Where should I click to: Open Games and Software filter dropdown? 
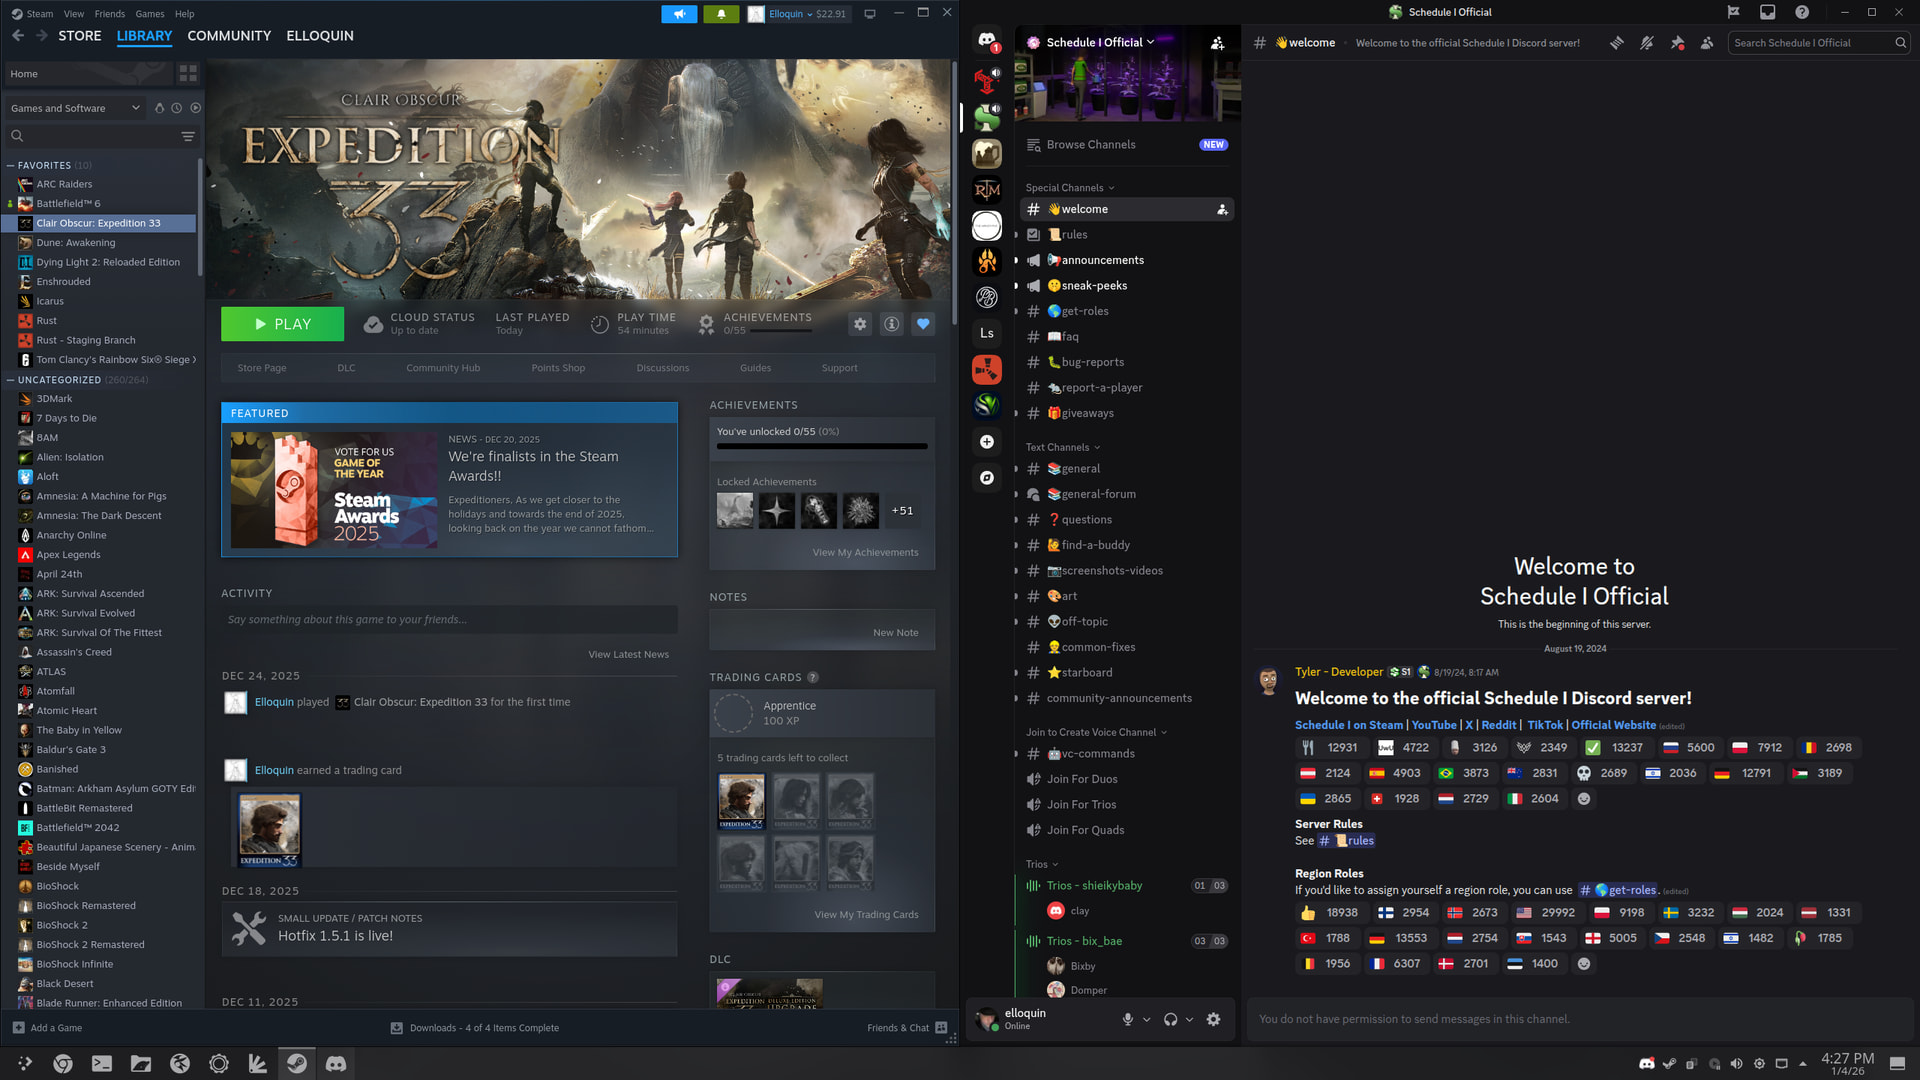pos(75,108)
